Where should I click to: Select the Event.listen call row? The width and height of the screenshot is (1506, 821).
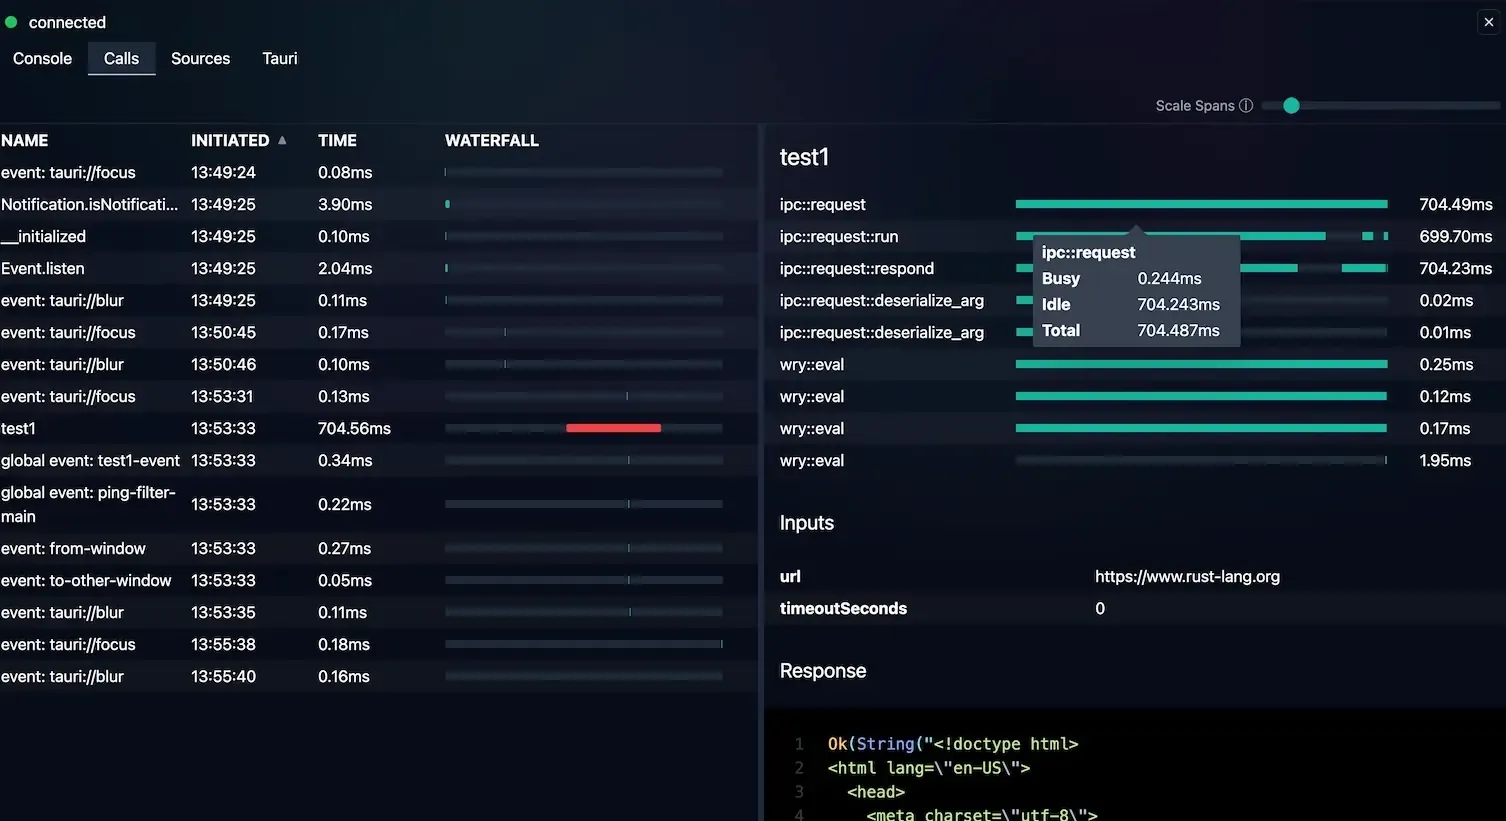tap(378, 268)
